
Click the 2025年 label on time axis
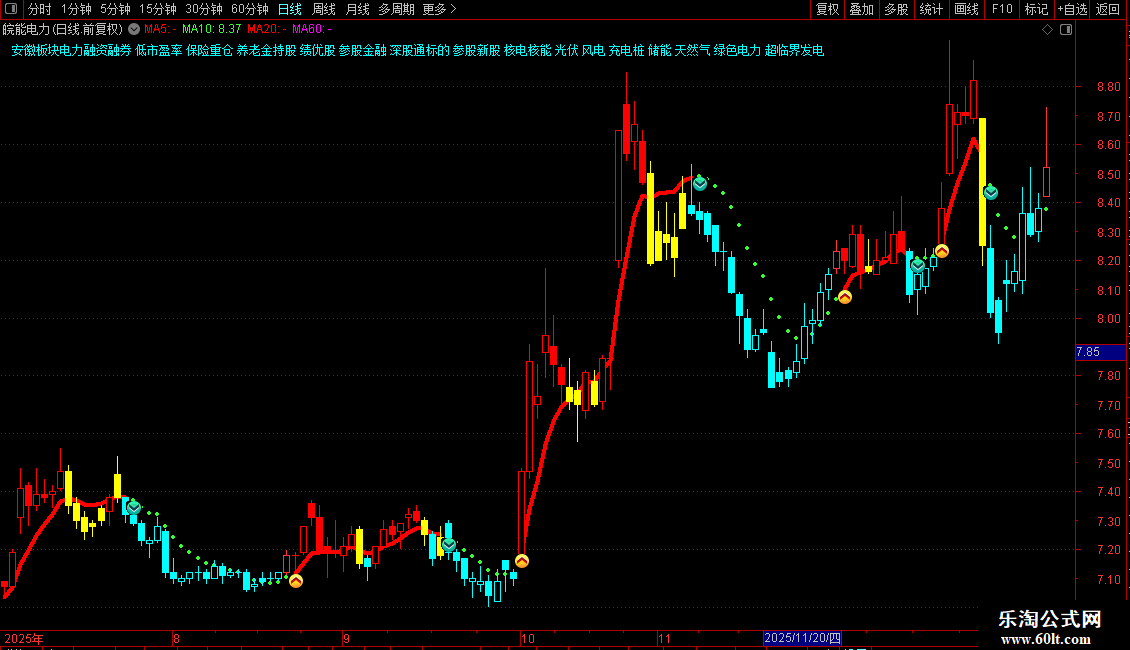click(24, 638)
